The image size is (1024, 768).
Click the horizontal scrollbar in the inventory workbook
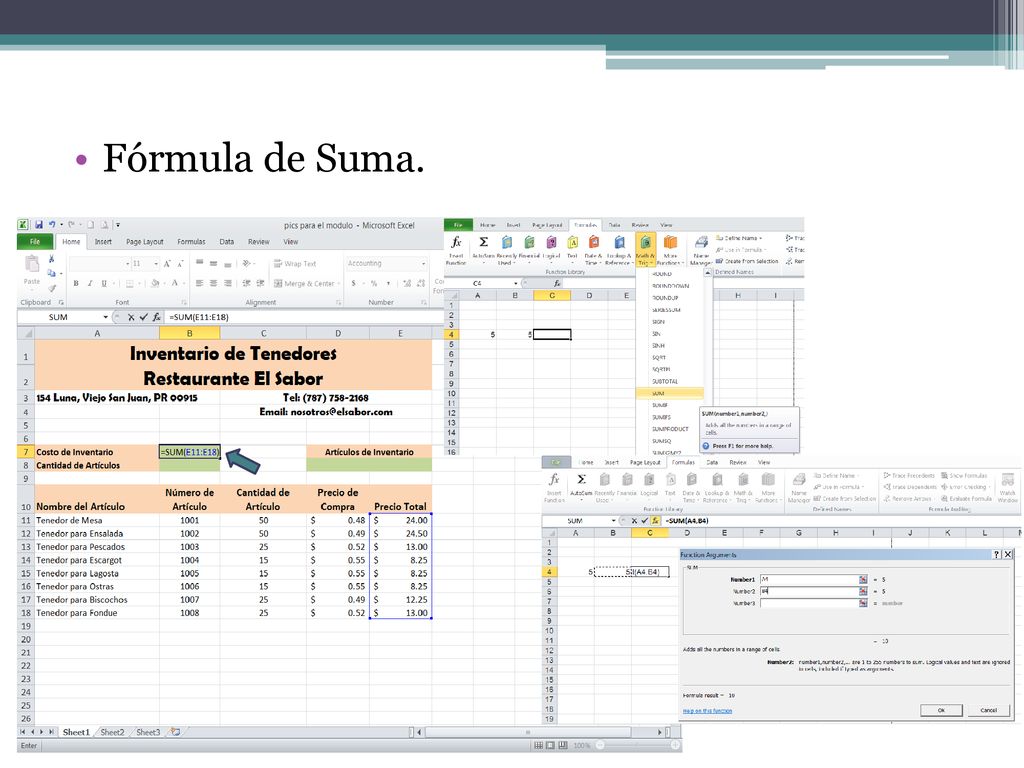coord(541,732)
